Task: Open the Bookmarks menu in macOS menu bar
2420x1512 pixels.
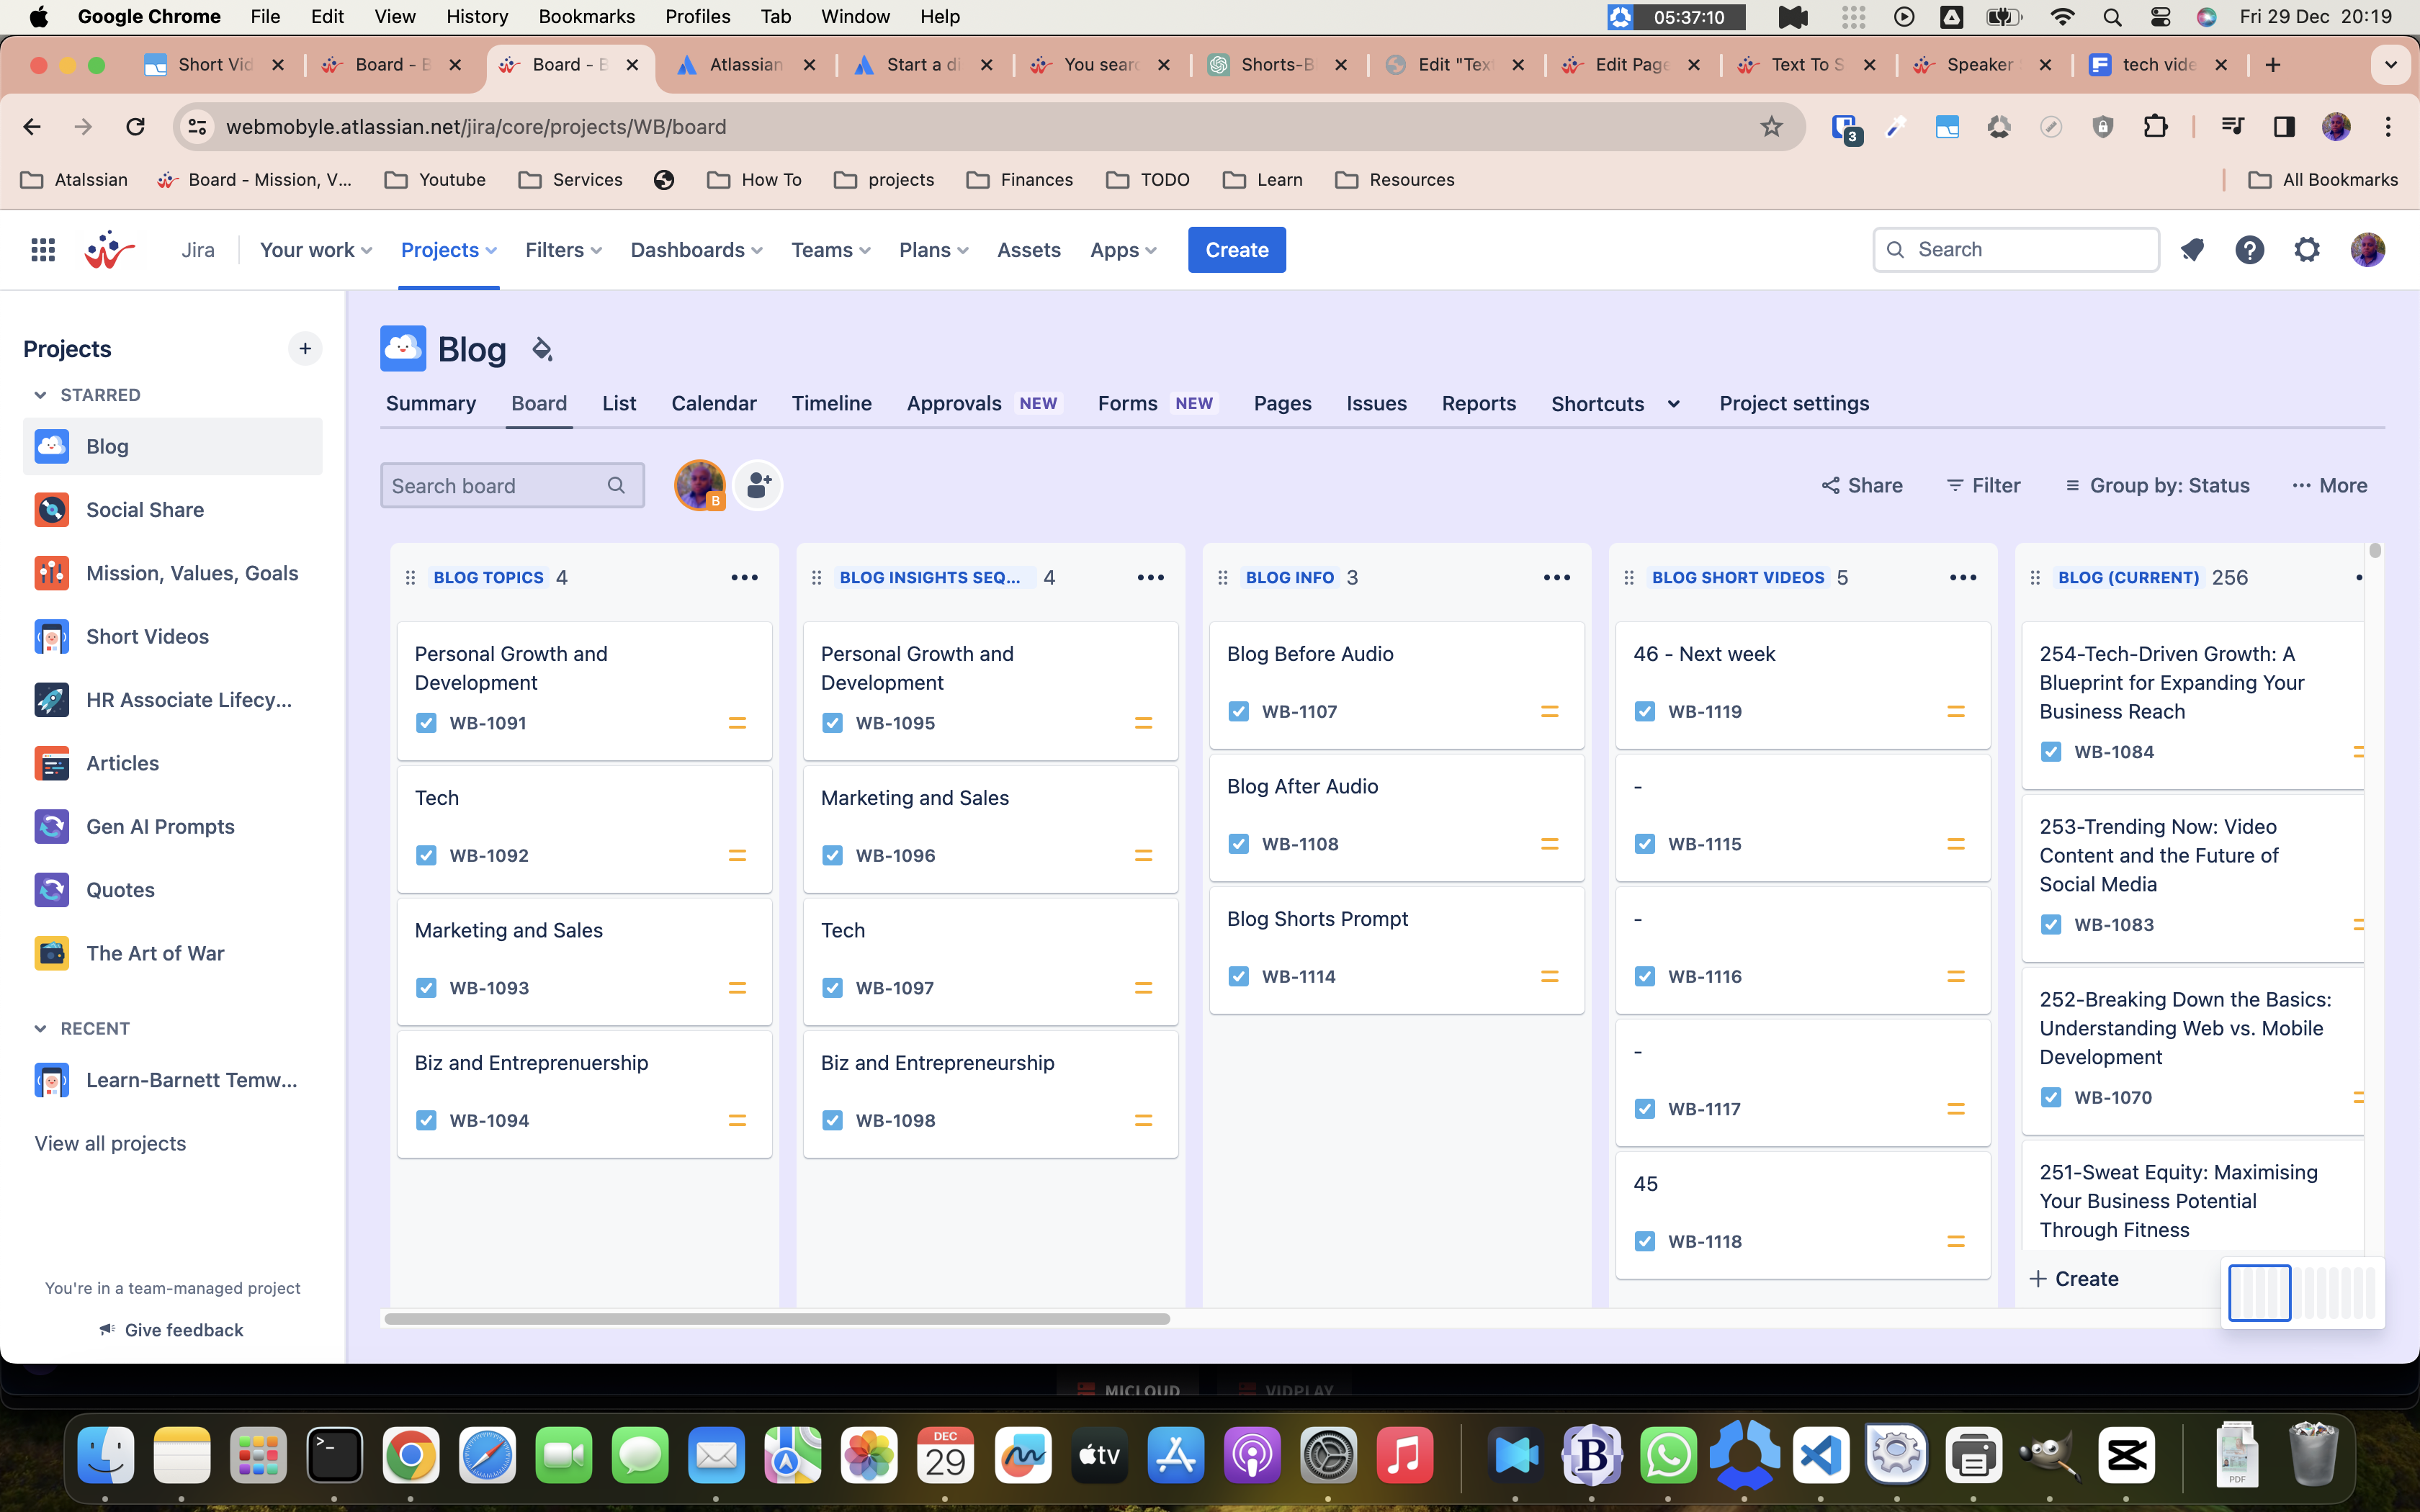Action: pyautogui.click(x=586, y=16)
